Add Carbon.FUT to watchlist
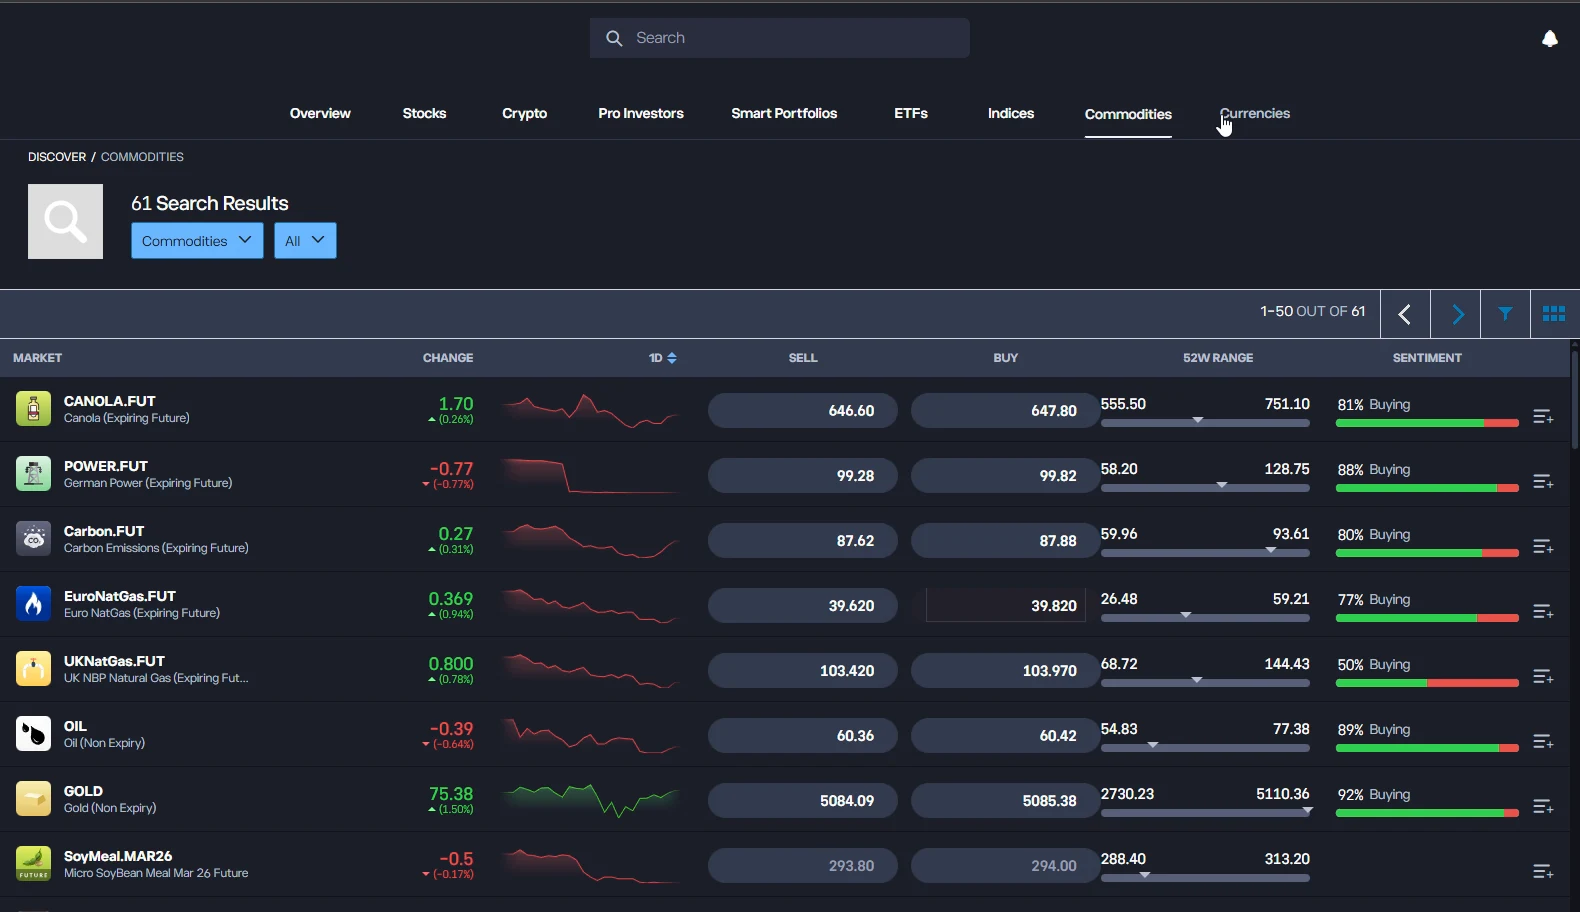 (1543, 546)
